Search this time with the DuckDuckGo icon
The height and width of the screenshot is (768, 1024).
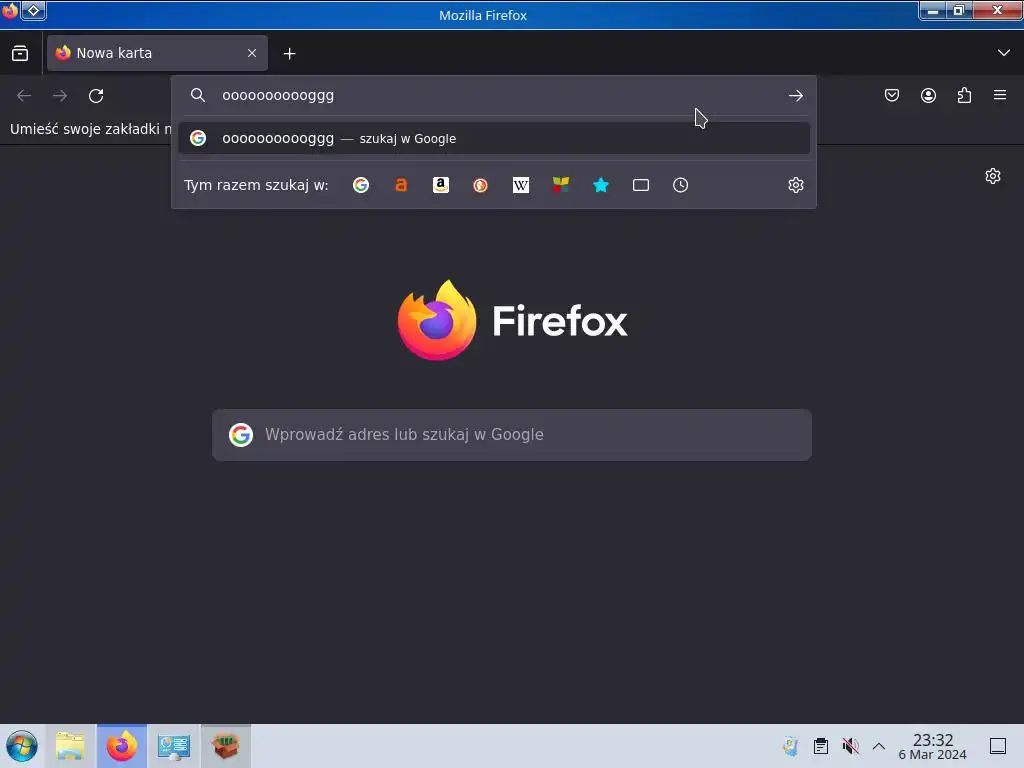click(481, 185)
